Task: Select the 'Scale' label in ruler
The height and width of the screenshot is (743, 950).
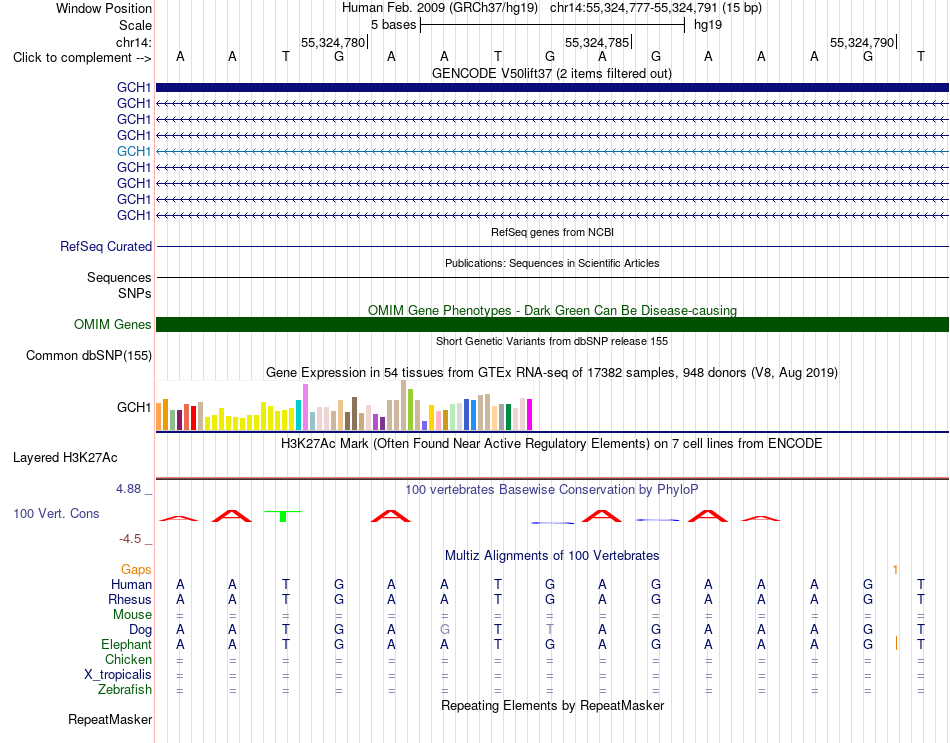Action: (135, 25)
